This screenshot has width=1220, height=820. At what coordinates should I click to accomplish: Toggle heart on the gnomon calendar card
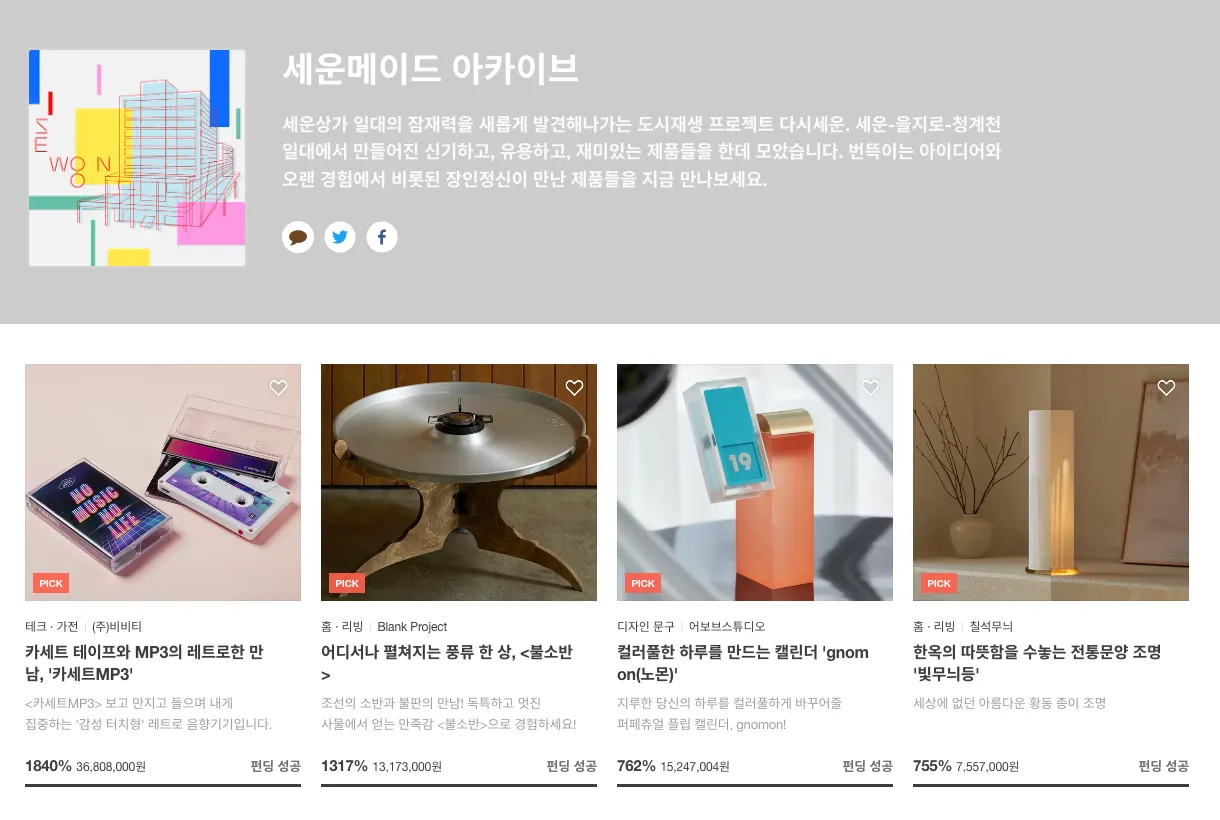click(870, 388)
